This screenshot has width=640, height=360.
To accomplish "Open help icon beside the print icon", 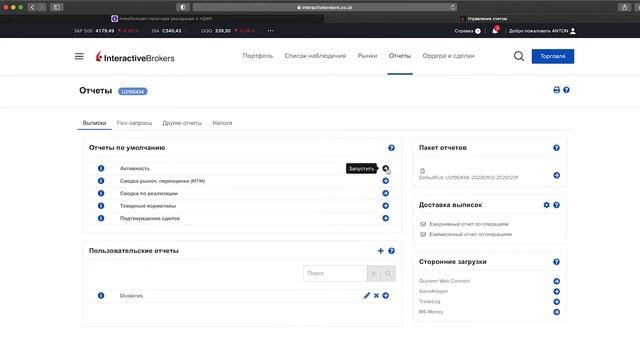I will coord(567,90).
